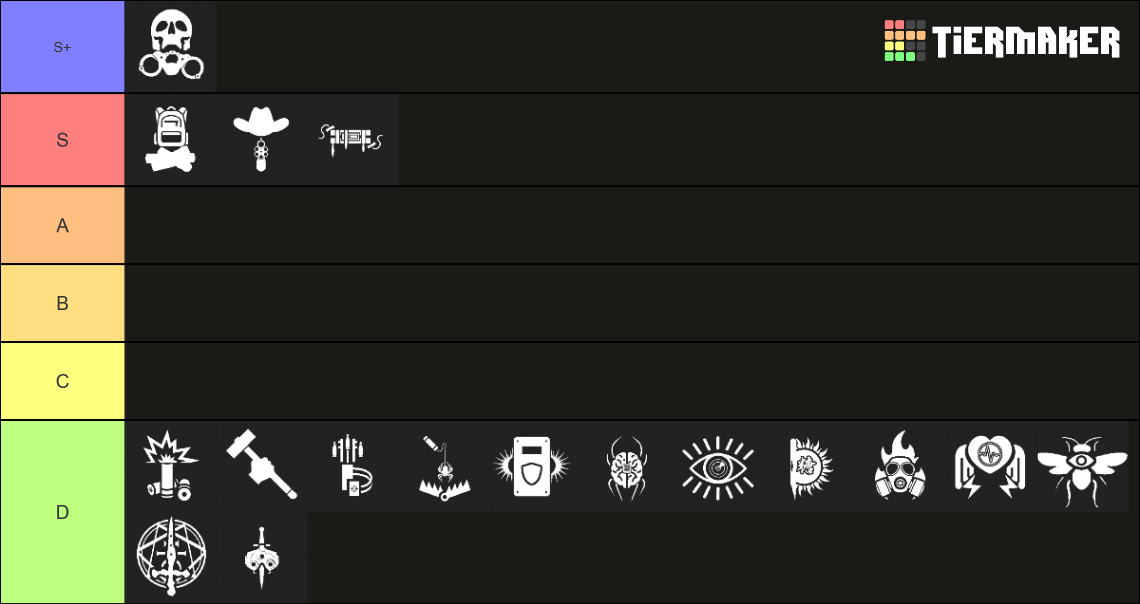Image resolution: width=1140 pixels, height=604 pixels.
Task: Choose the wasp with eye icon
Action: [1082, 466]
